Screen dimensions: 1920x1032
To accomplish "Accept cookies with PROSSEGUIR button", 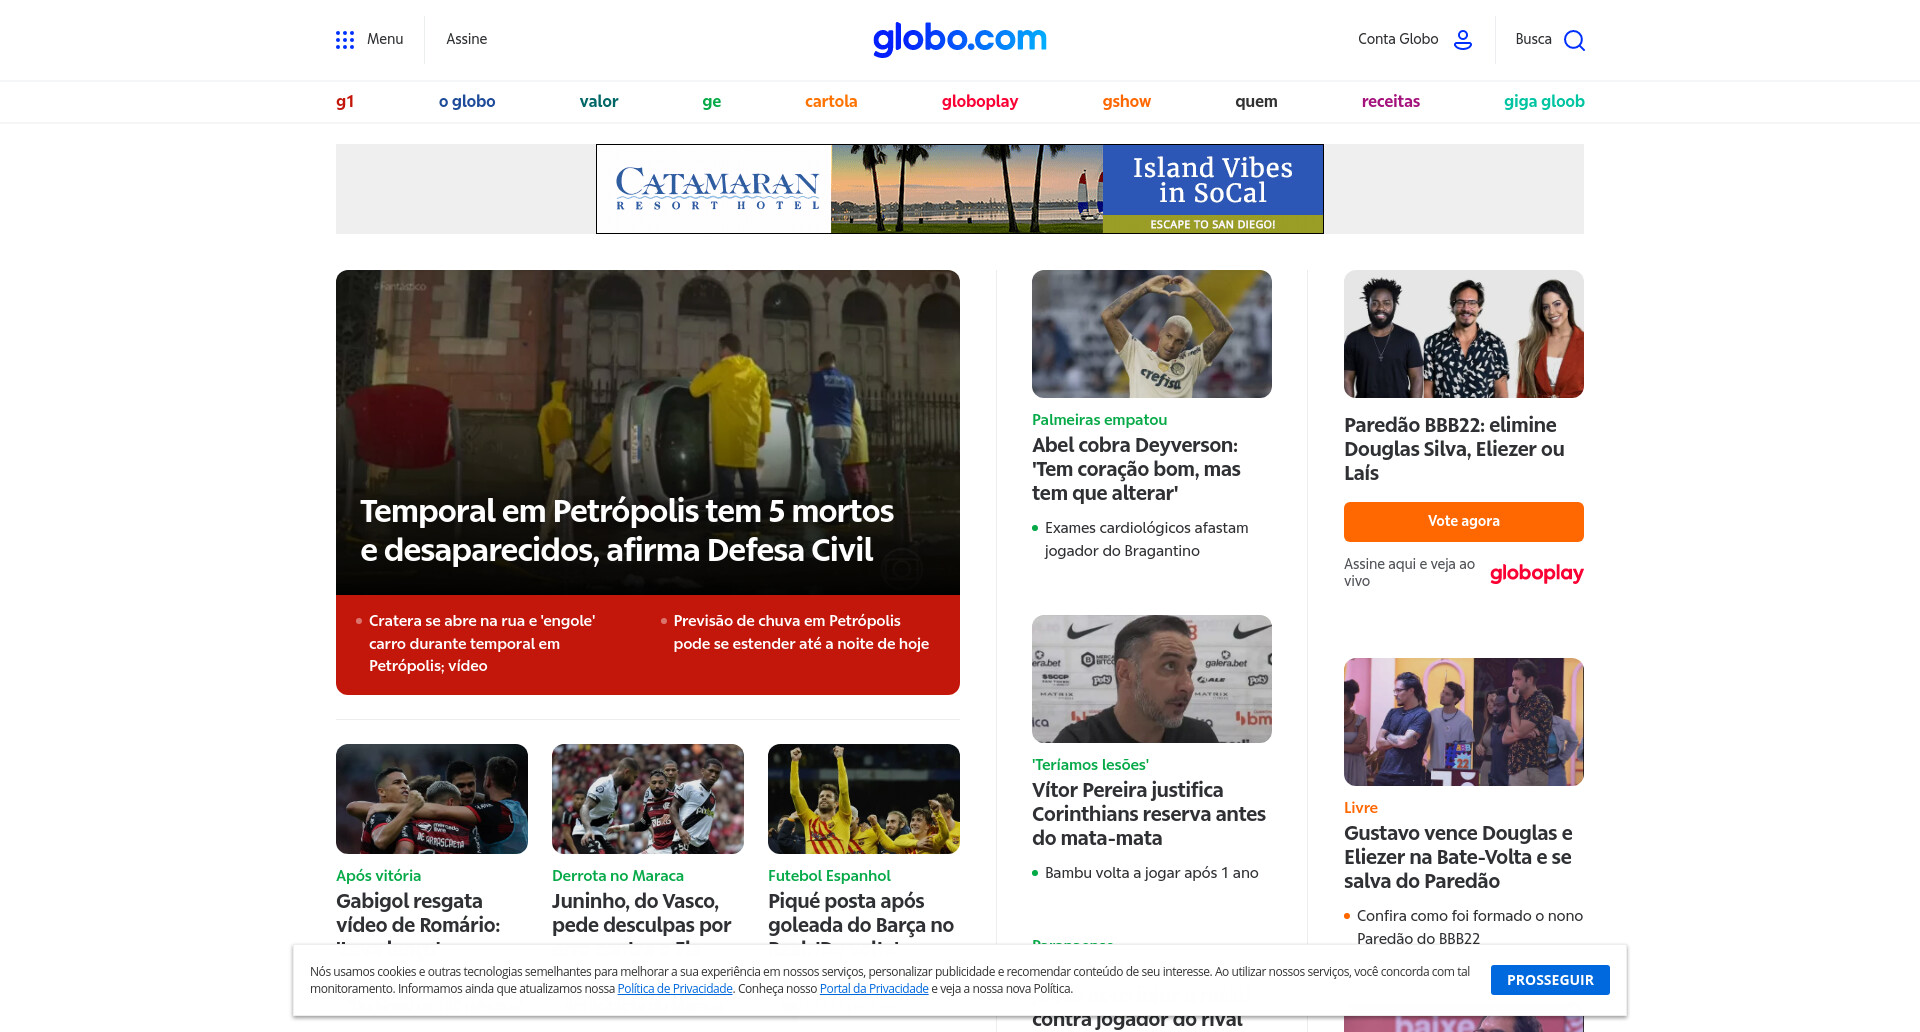I will pos(1550,980).
